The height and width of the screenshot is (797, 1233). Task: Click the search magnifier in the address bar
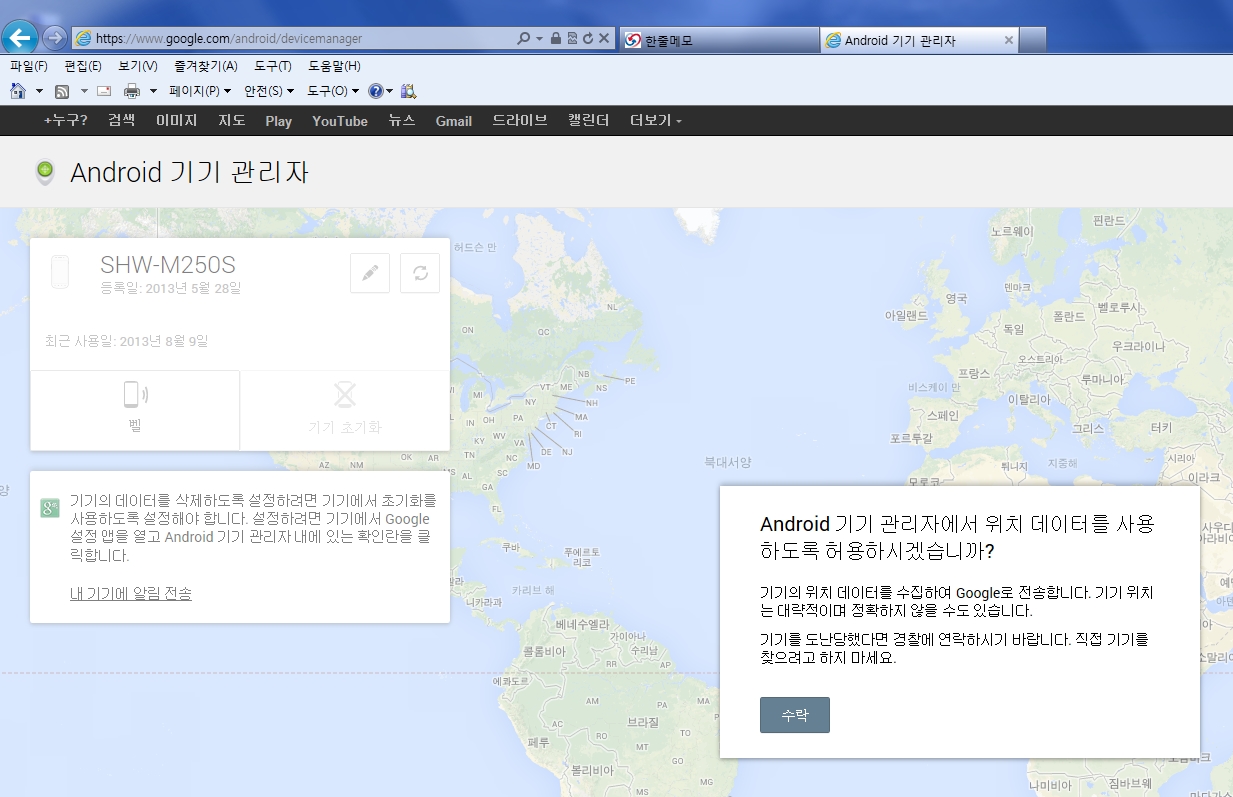click(x=524, y=39)
